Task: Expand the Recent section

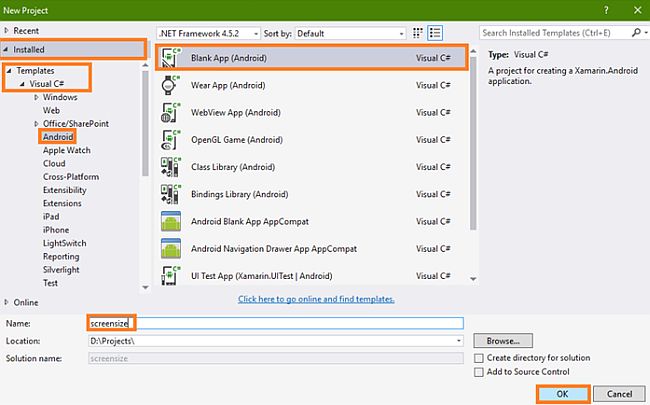Action: [6, 31]
